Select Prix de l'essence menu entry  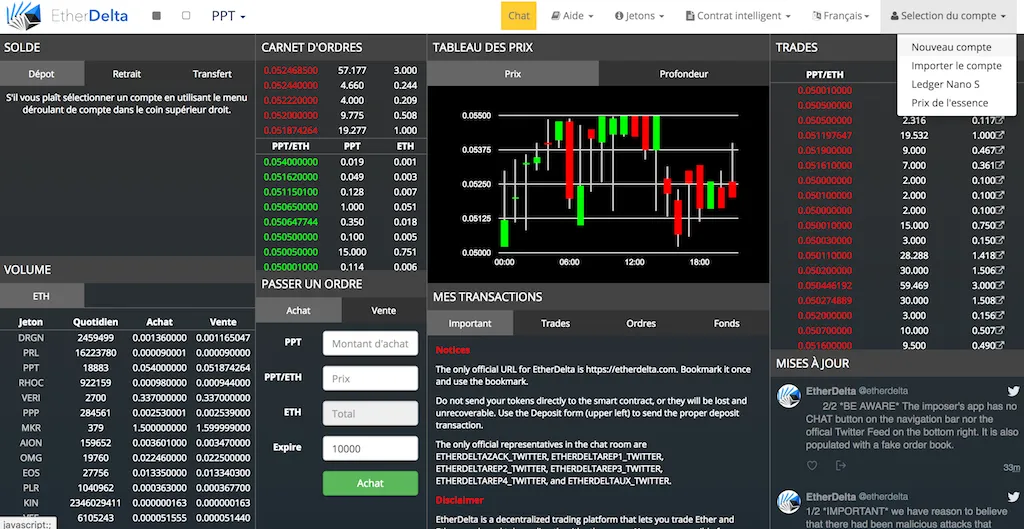tap(950, 103)
